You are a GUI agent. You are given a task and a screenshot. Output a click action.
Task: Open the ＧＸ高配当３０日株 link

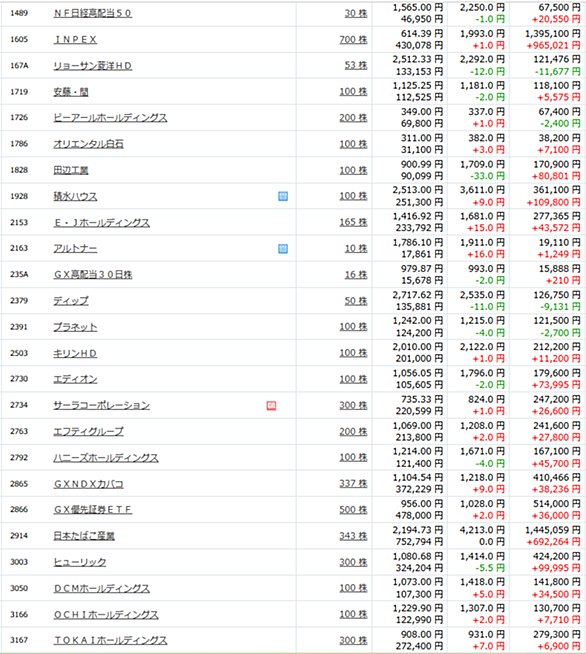click(x=93, y=274)
